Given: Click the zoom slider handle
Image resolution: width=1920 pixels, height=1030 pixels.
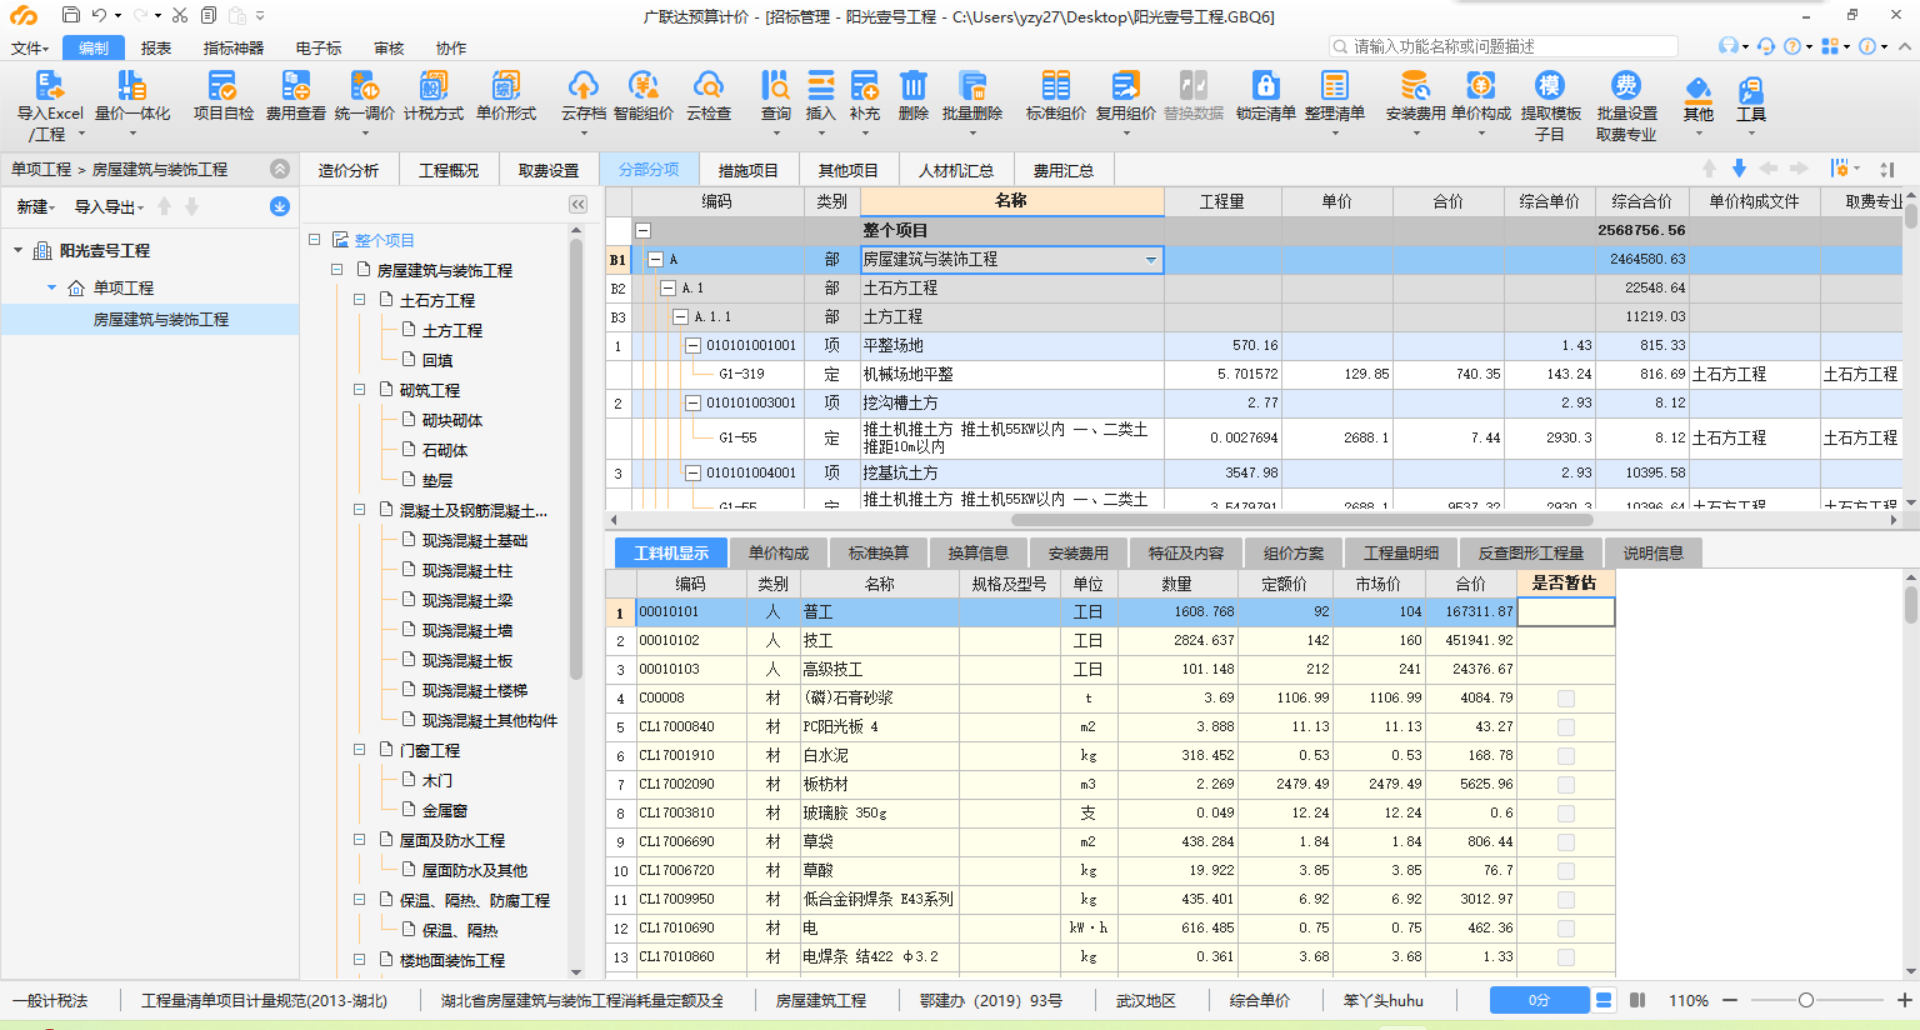Looking at the screenshot, I should (x=1806, y=1000).
